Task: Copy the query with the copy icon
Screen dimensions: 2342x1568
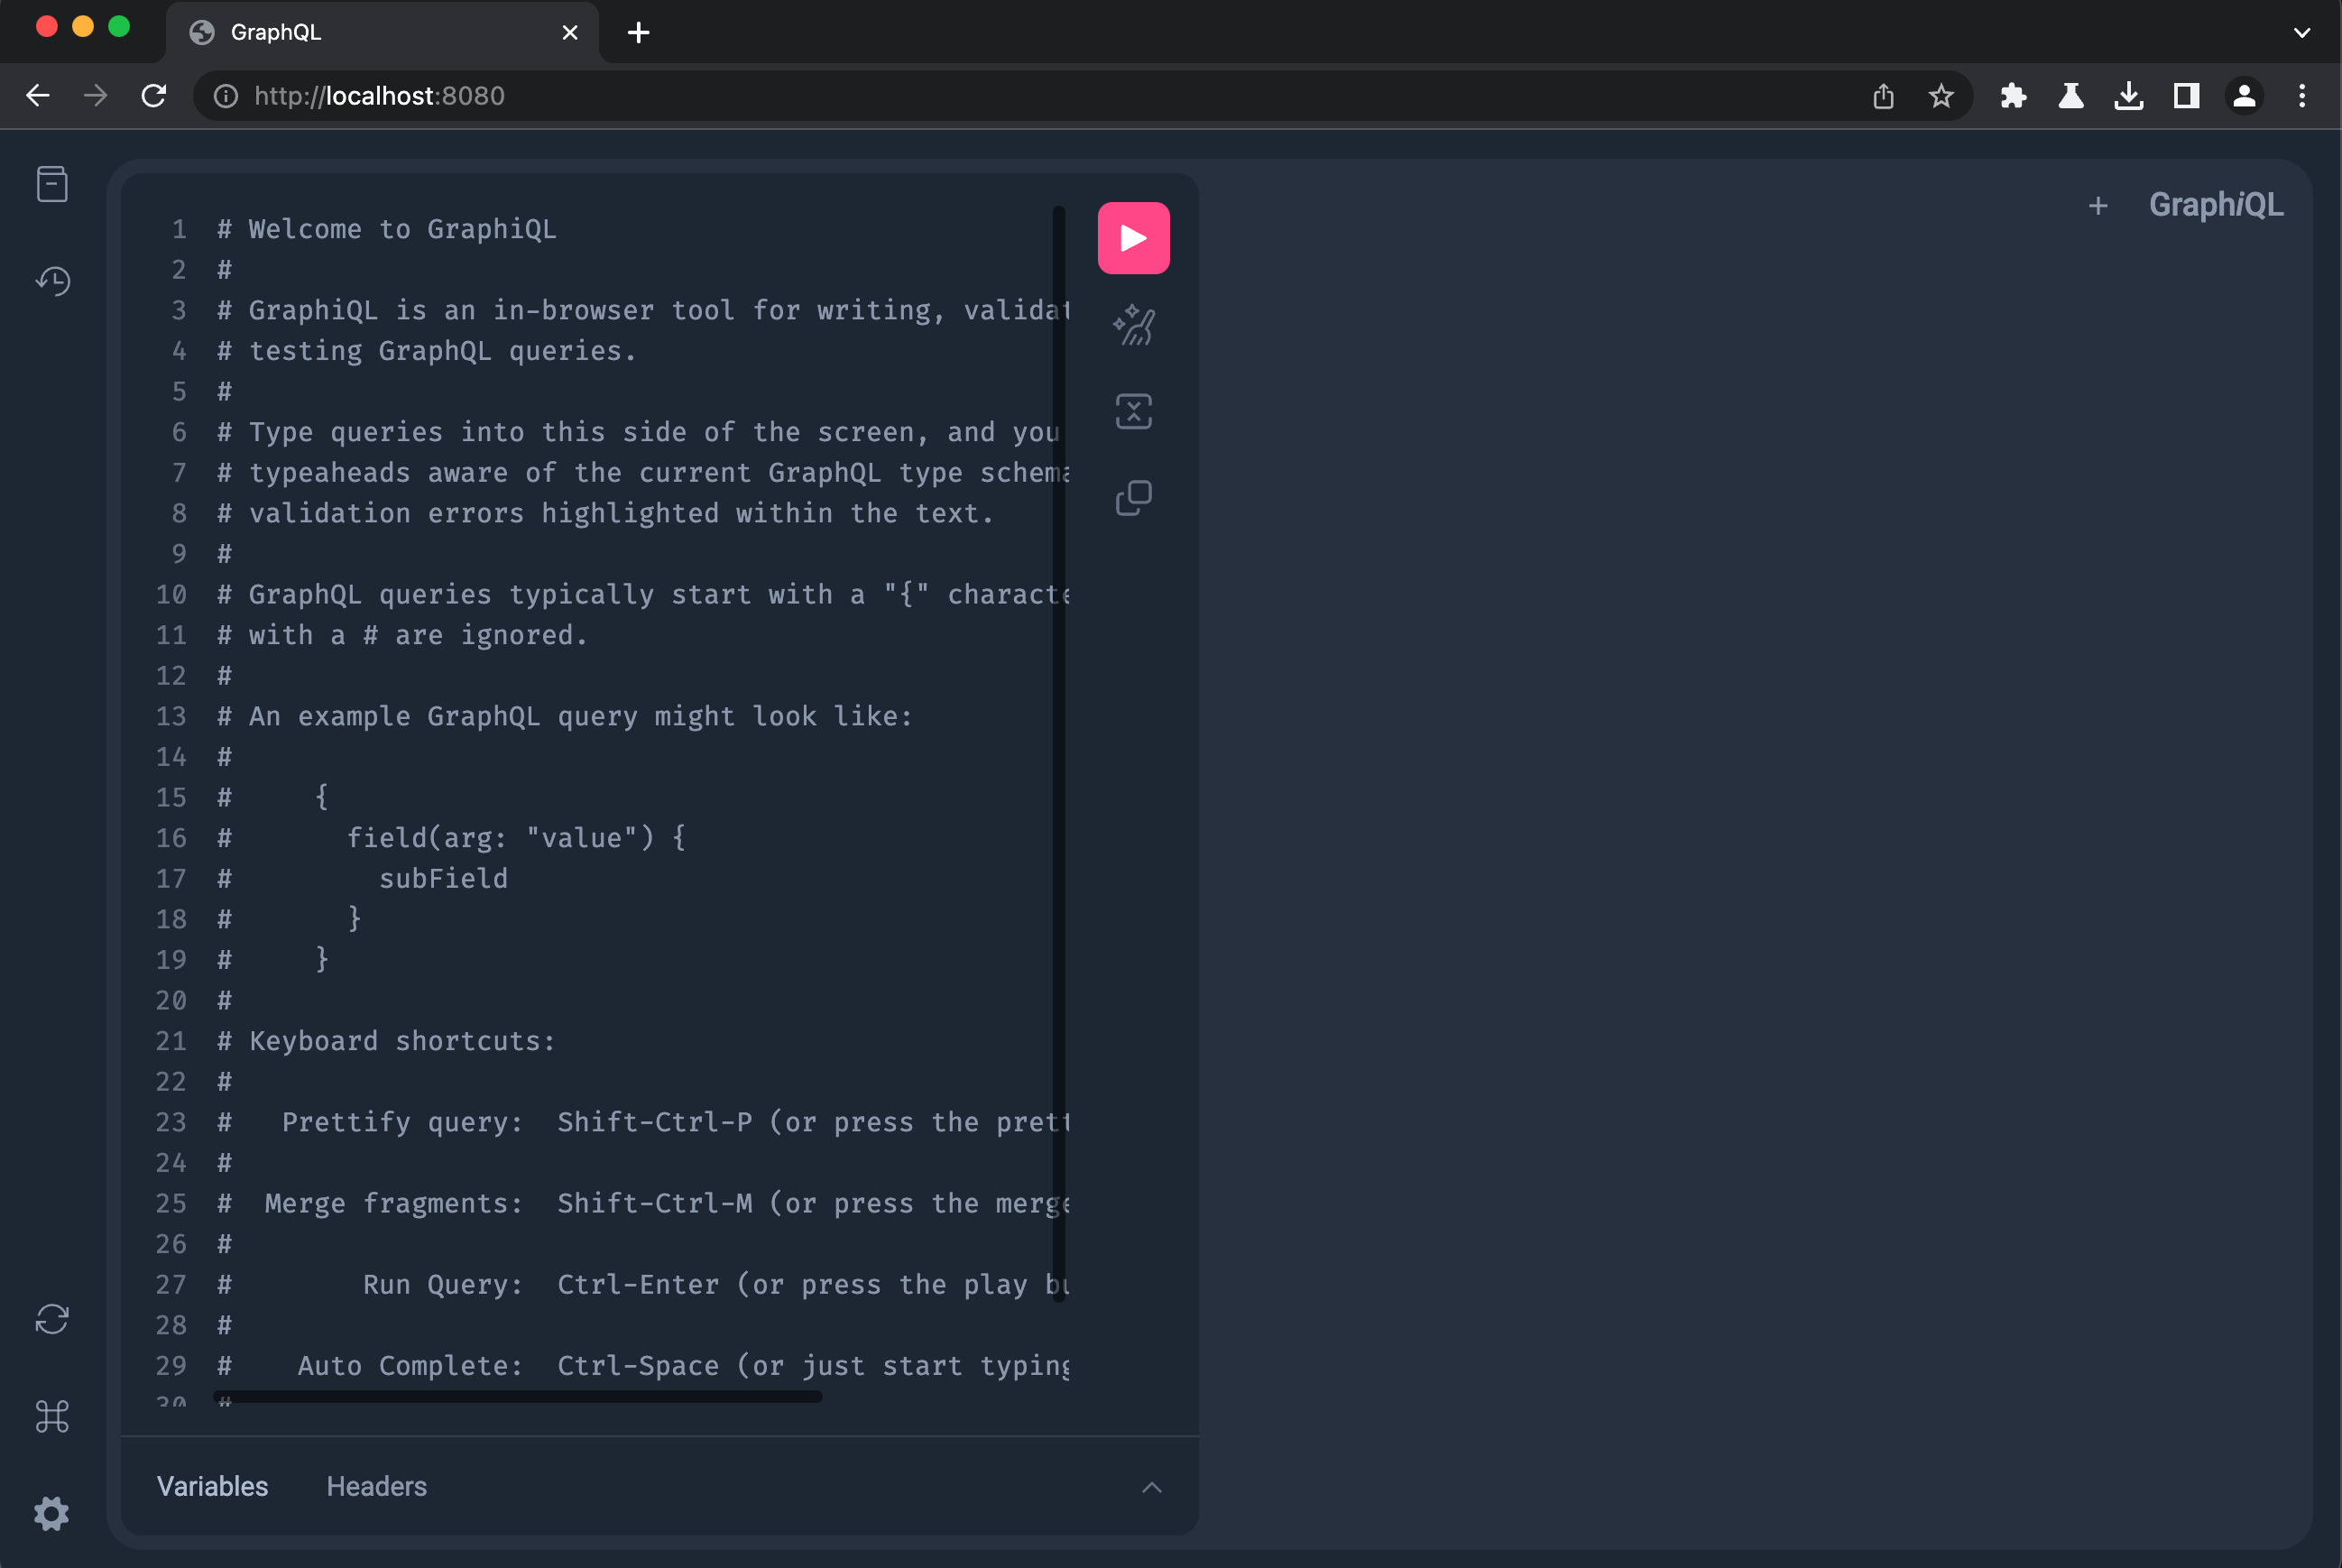Action: 1133,497
